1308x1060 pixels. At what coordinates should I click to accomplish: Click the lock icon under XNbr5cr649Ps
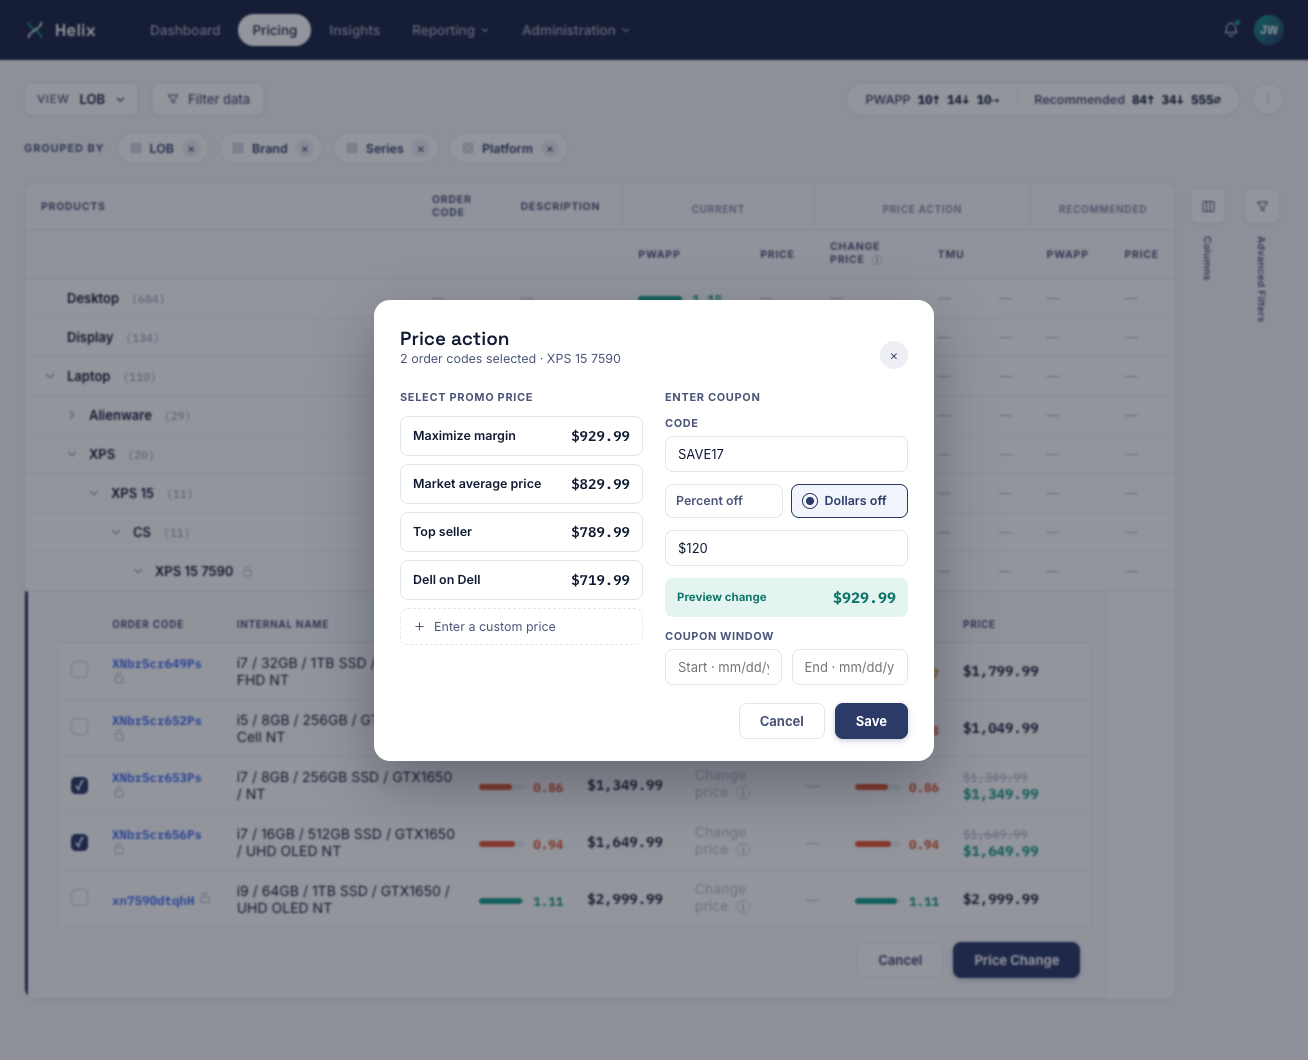tap(119, 678)
